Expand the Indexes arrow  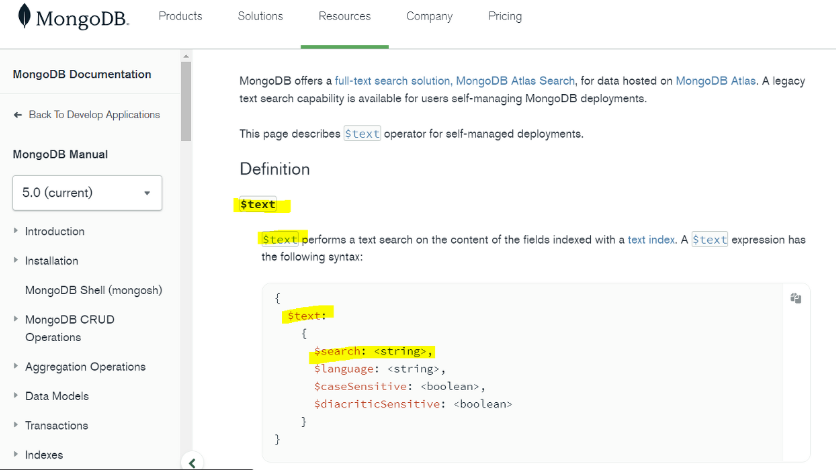[x=15, y=454]
